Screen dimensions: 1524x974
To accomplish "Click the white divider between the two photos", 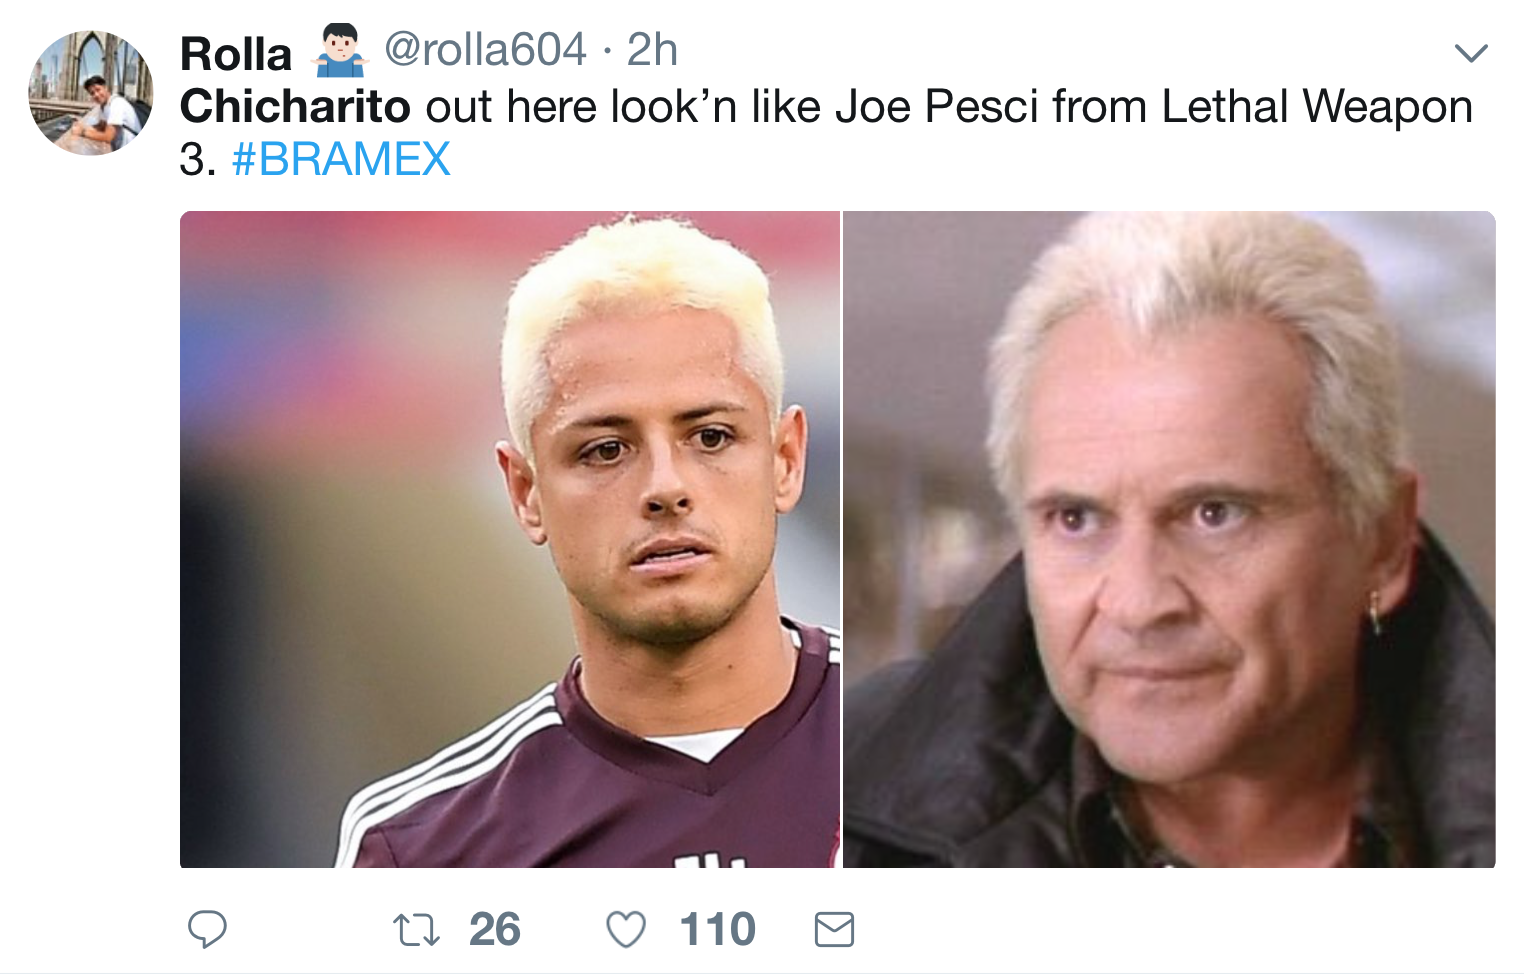I will (x=842, y=539).
